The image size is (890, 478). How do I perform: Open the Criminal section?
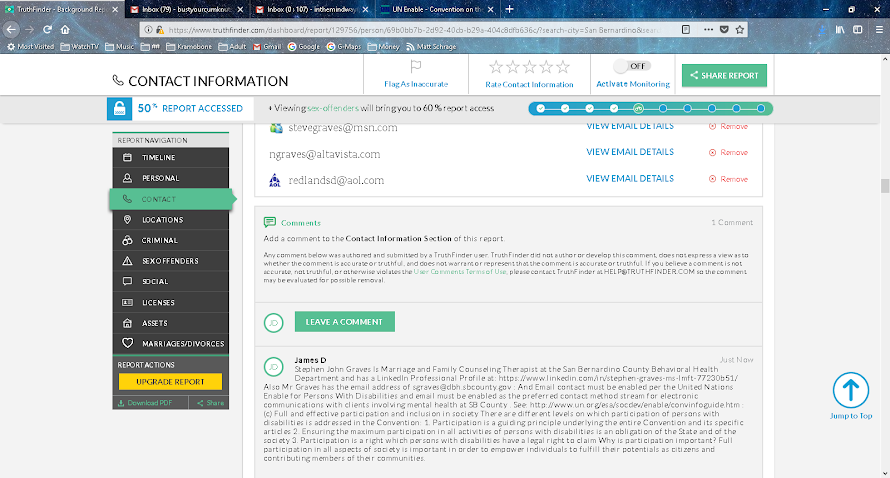[x=171, y=240]
